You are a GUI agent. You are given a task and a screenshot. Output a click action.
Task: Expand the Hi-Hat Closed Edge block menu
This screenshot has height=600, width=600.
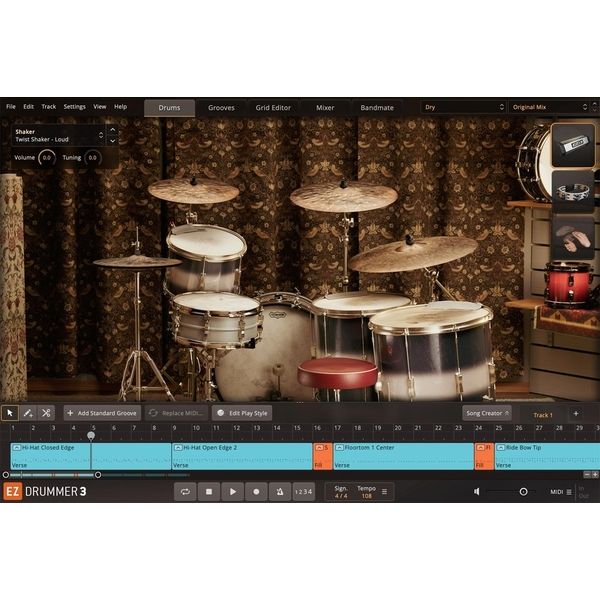coord(16,447)
